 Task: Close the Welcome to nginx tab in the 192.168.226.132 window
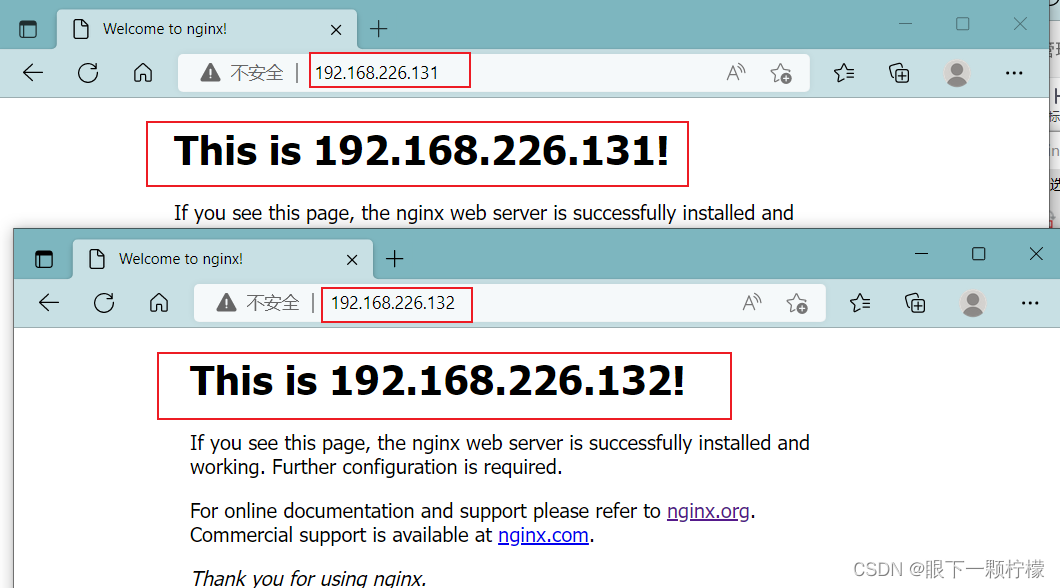[x=352, y=260]
